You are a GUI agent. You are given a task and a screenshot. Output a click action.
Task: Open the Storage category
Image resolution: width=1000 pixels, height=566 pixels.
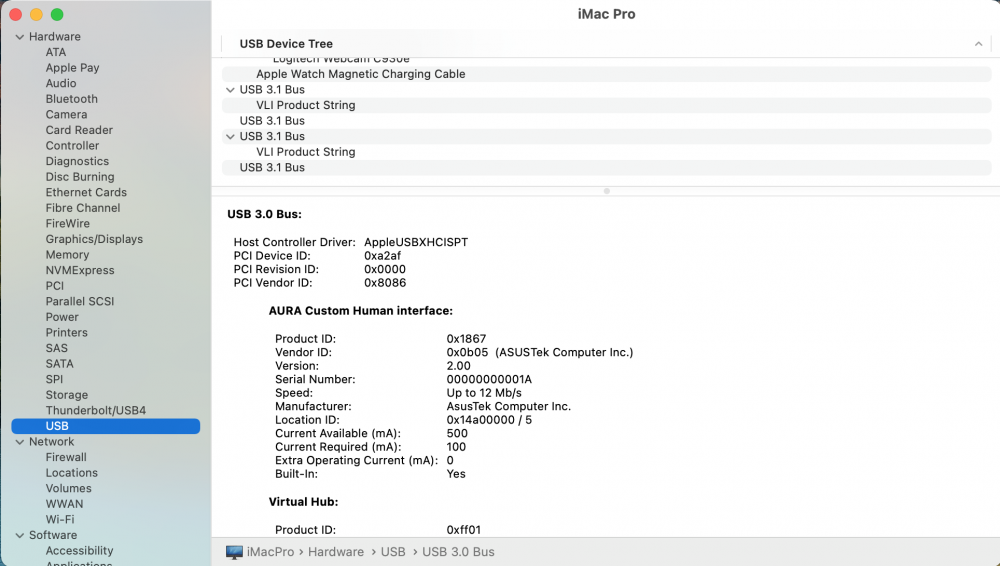coord(66,395)
